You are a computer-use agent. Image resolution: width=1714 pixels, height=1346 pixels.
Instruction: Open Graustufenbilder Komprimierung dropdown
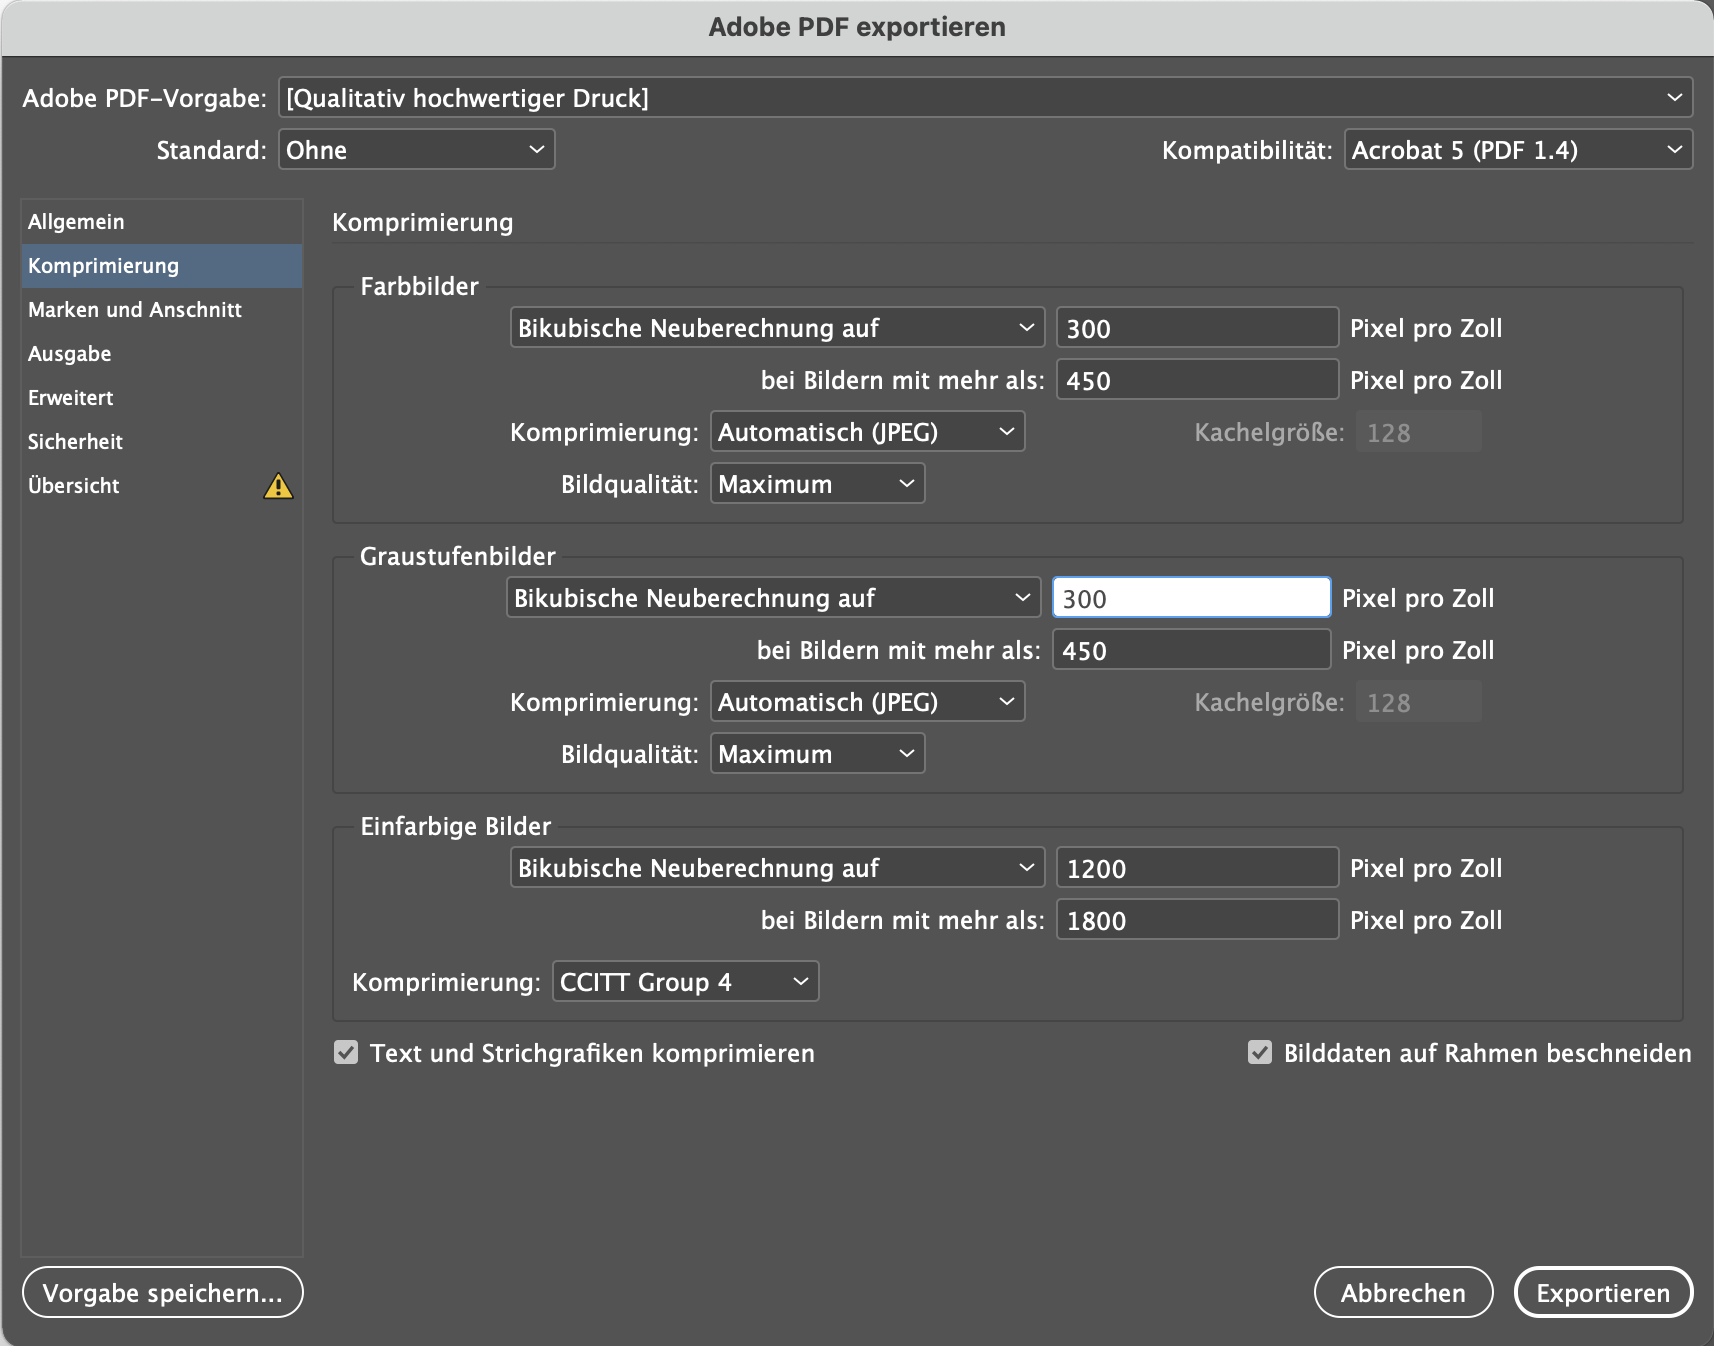(x=867, y=702)
